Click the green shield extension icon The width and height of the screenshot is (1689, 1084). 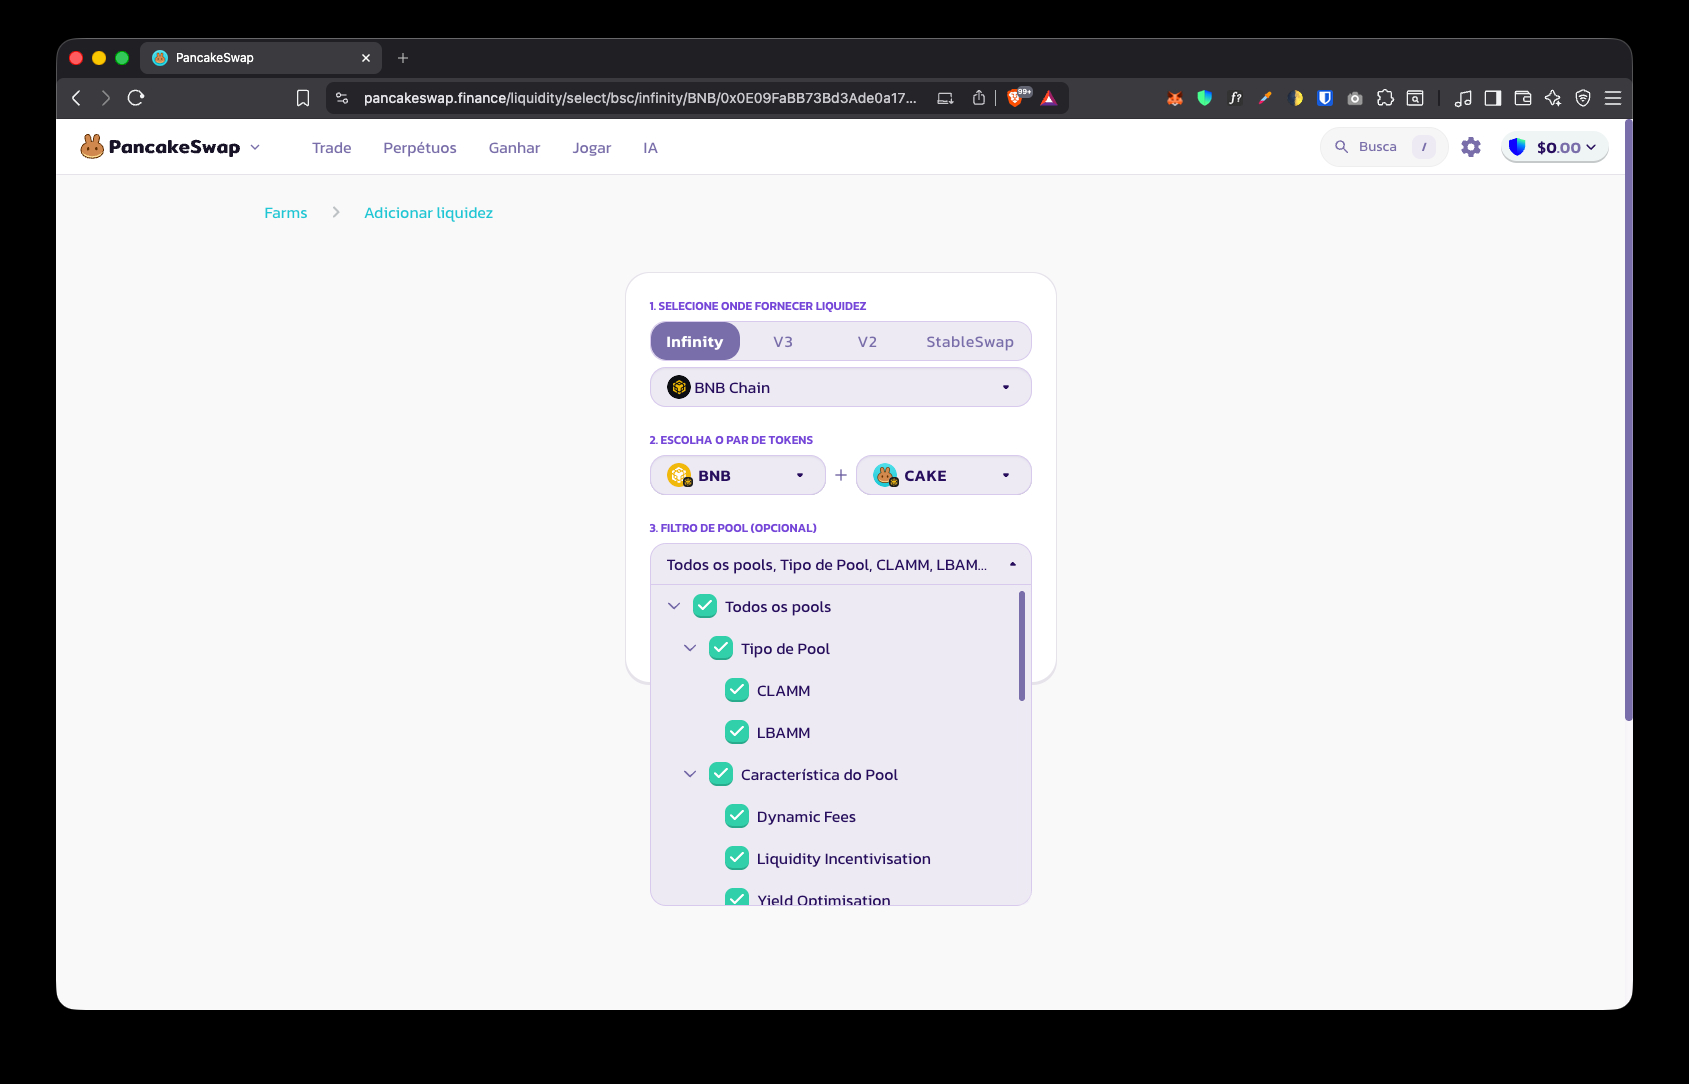coord(1205,98)
